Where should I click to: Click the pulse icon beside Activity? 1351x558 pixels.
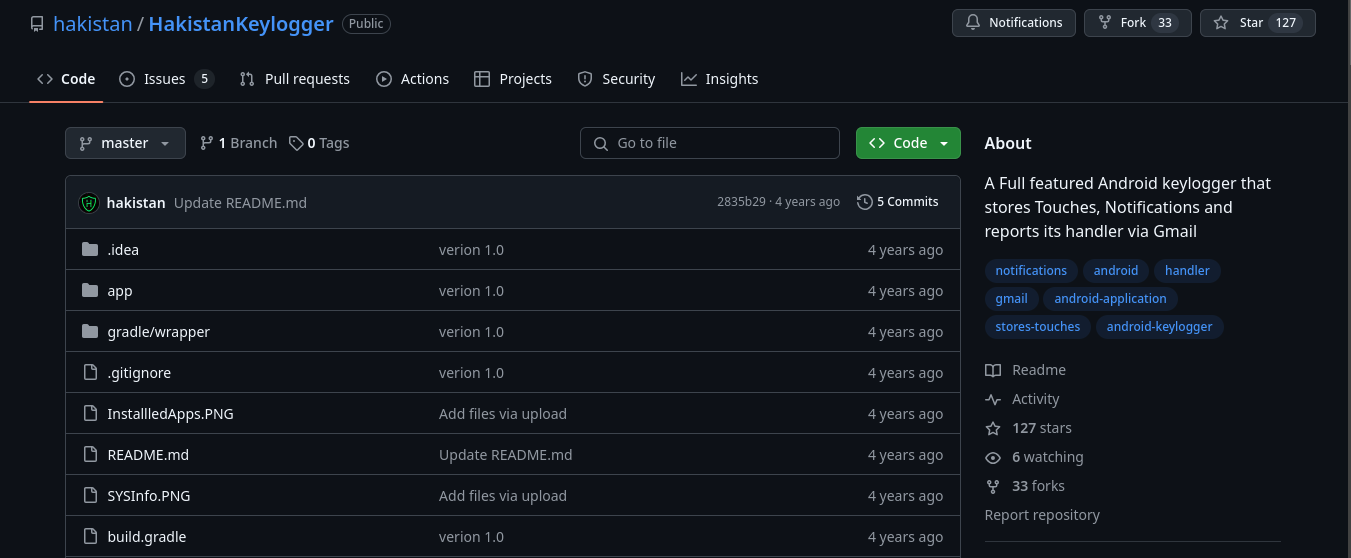point(993,399)
